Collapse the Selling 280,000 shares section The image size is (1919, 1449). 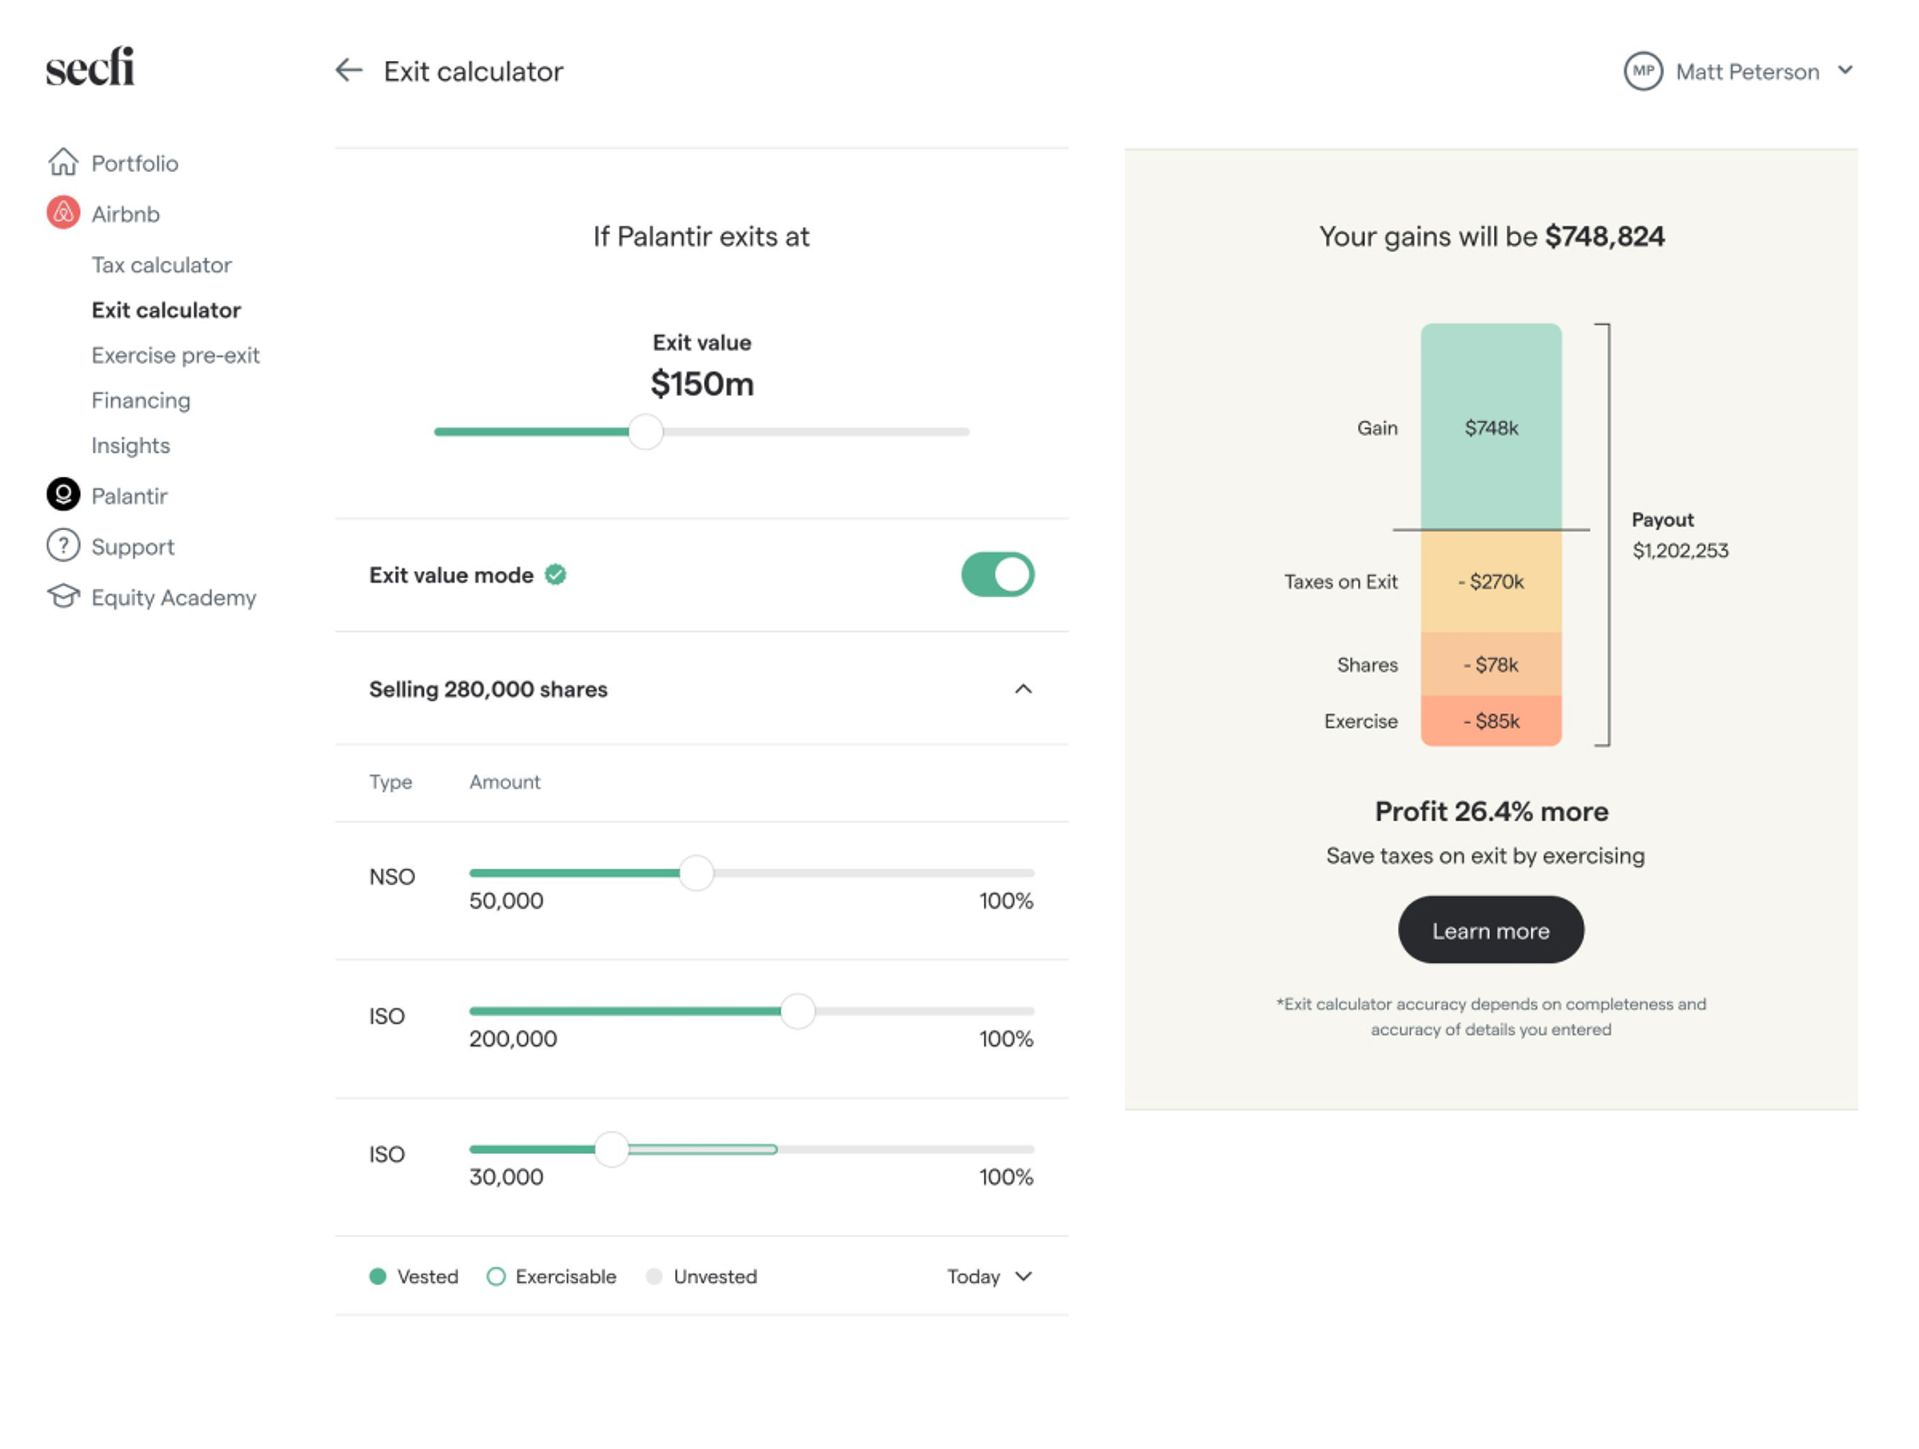1023,689
